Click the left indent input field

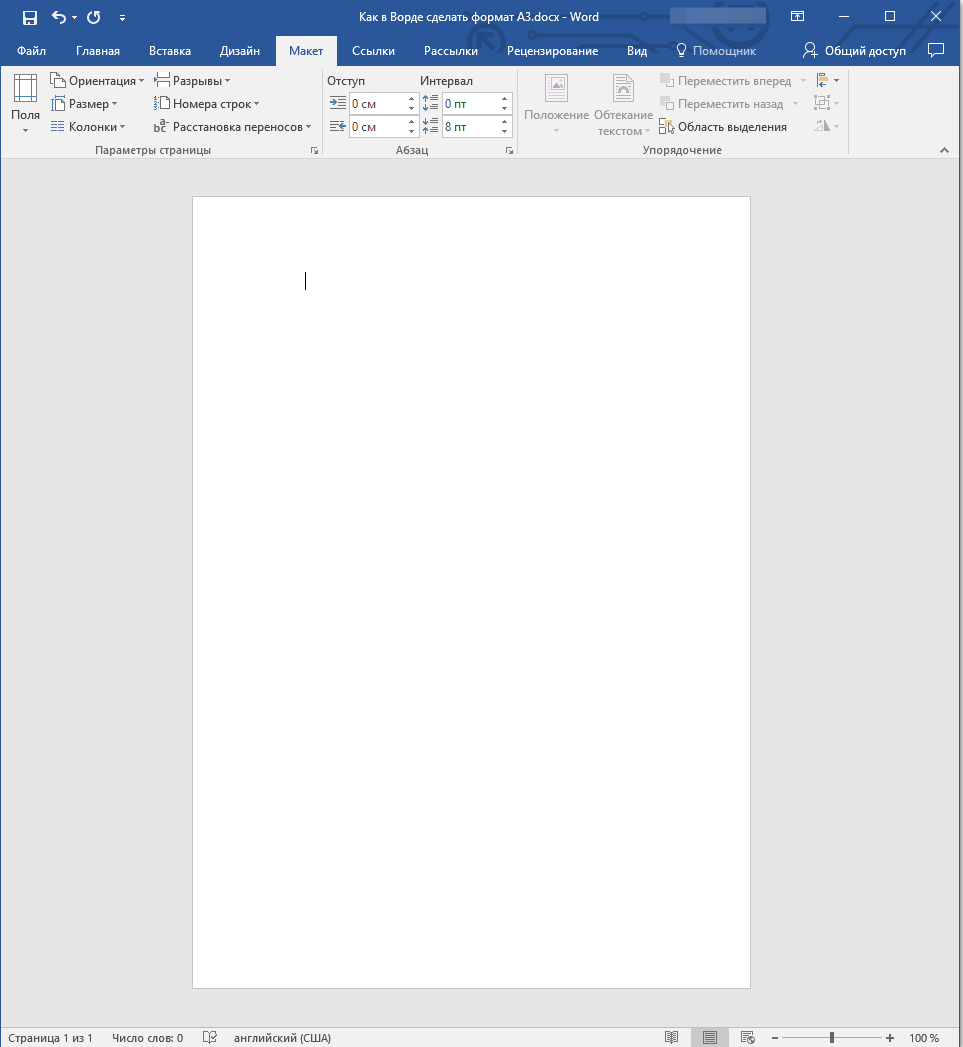[376, 104]
